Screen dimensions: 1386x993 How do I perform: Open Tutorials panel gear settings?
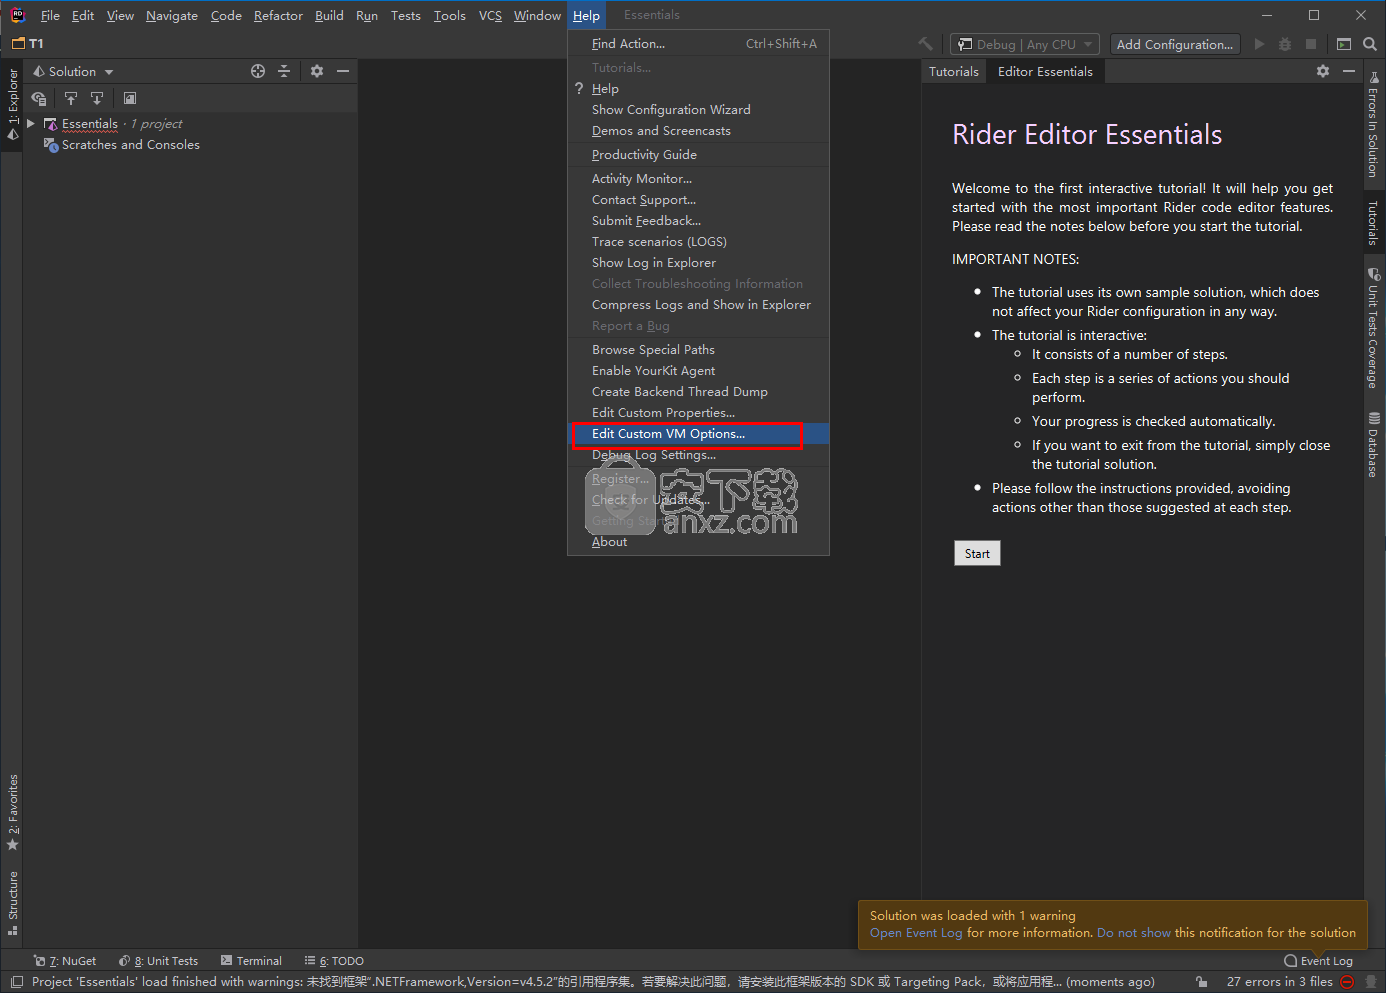coord(1323,71)
